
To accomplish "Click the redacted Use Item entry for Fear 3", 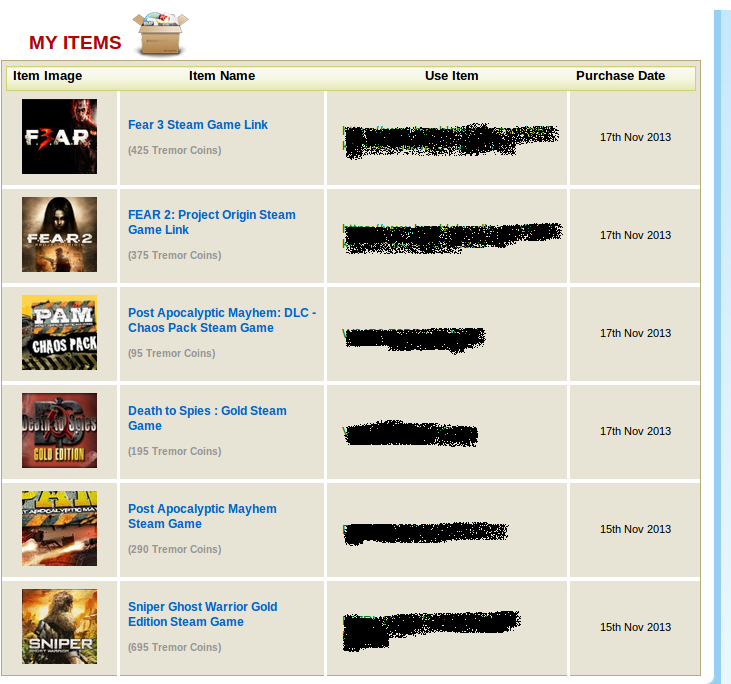I will pyautogui.click(x=449, y=139).
